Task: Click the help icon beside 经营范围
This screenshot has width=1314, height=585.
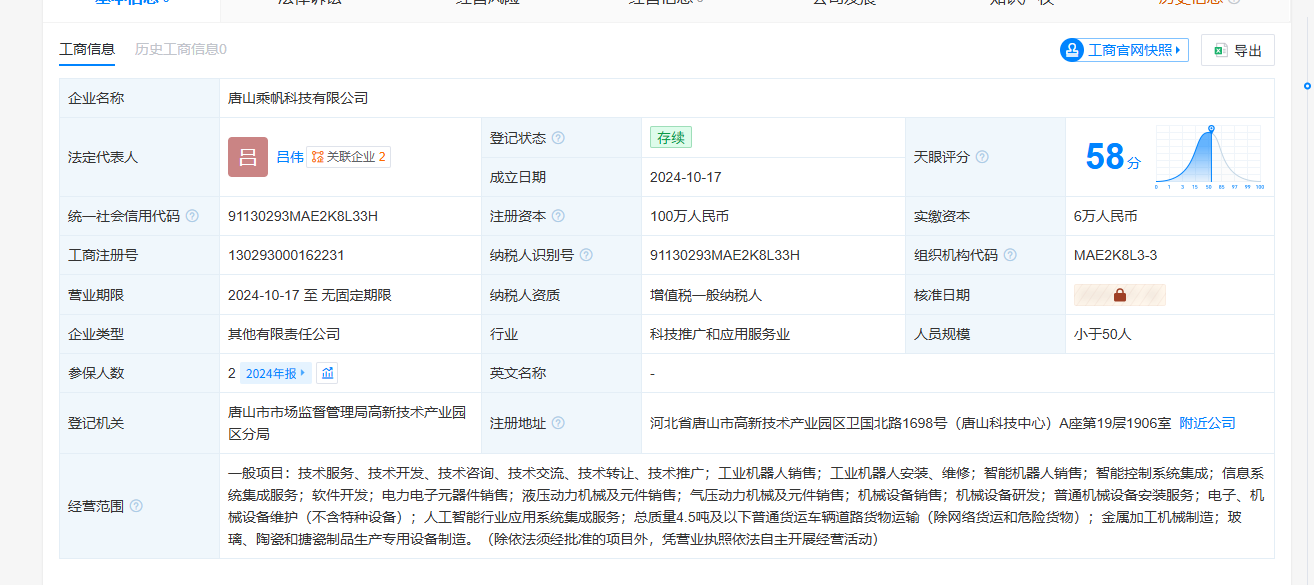Action: 136,506
